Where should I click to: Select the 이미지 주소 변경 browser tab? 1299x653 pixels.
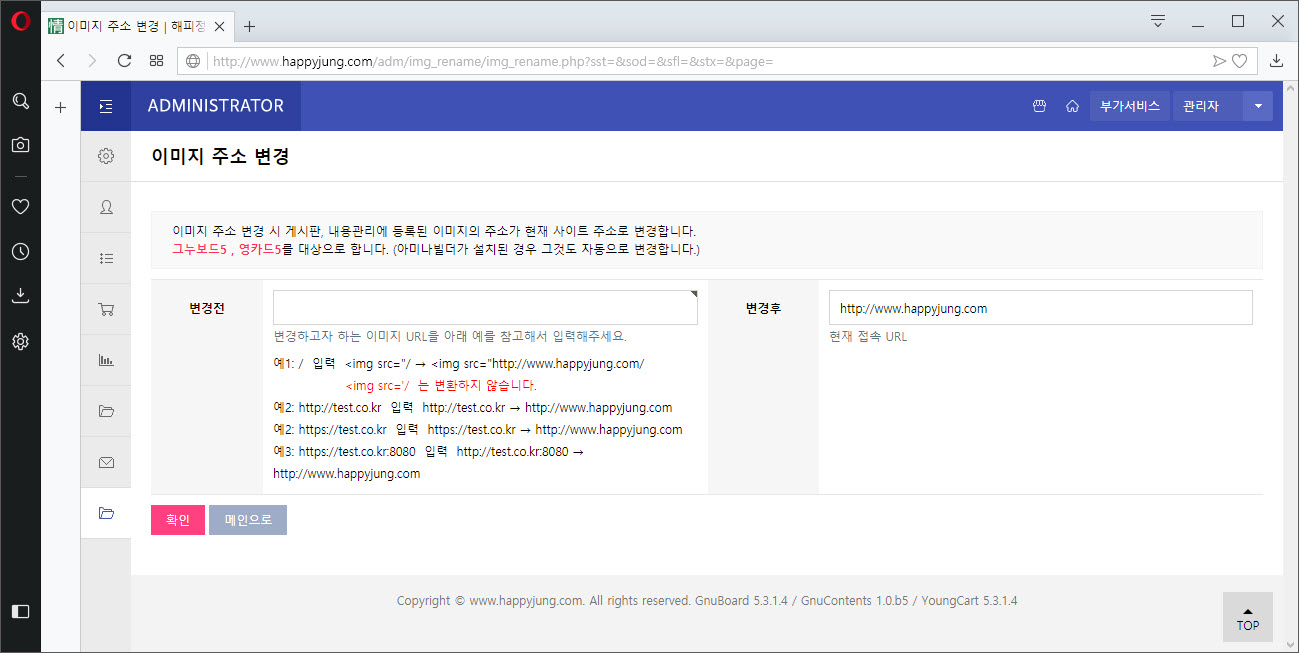pyautogui.click(x=130, y=27)
